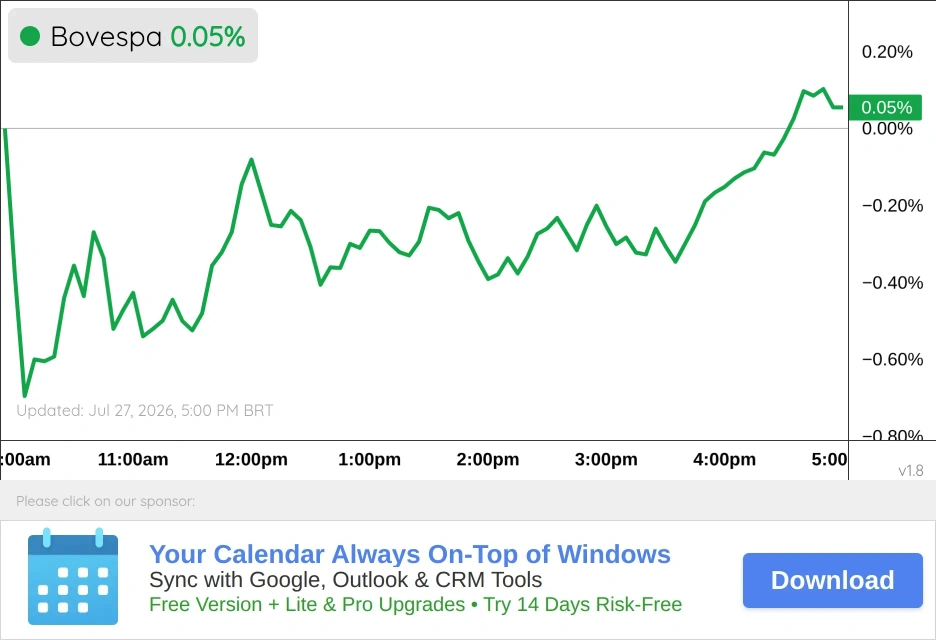Viewport: 936px width, 640px height.
Task: Click the 2:00pm time axis label
Action: pyautogui.click(x=488, y=459)
